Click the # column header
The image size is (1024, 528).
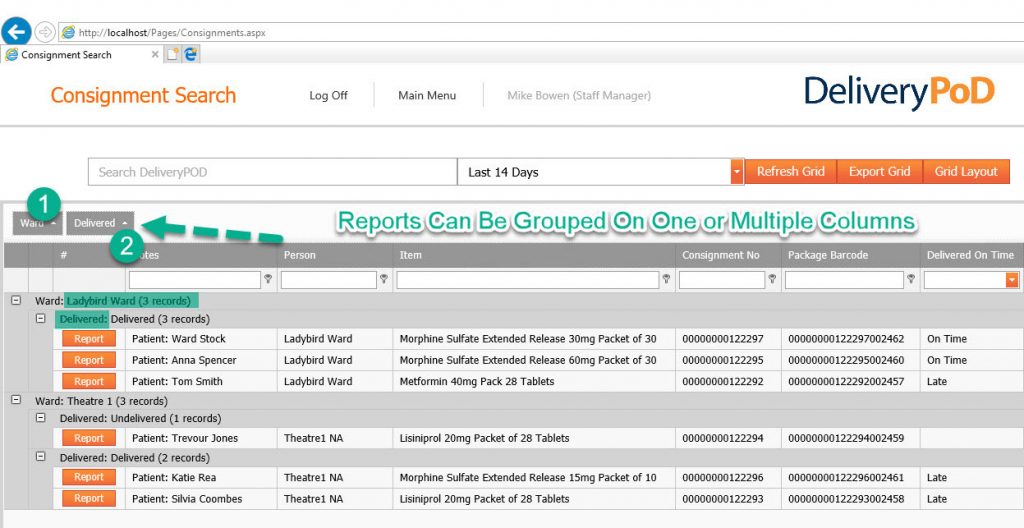(x=63, y=255)
